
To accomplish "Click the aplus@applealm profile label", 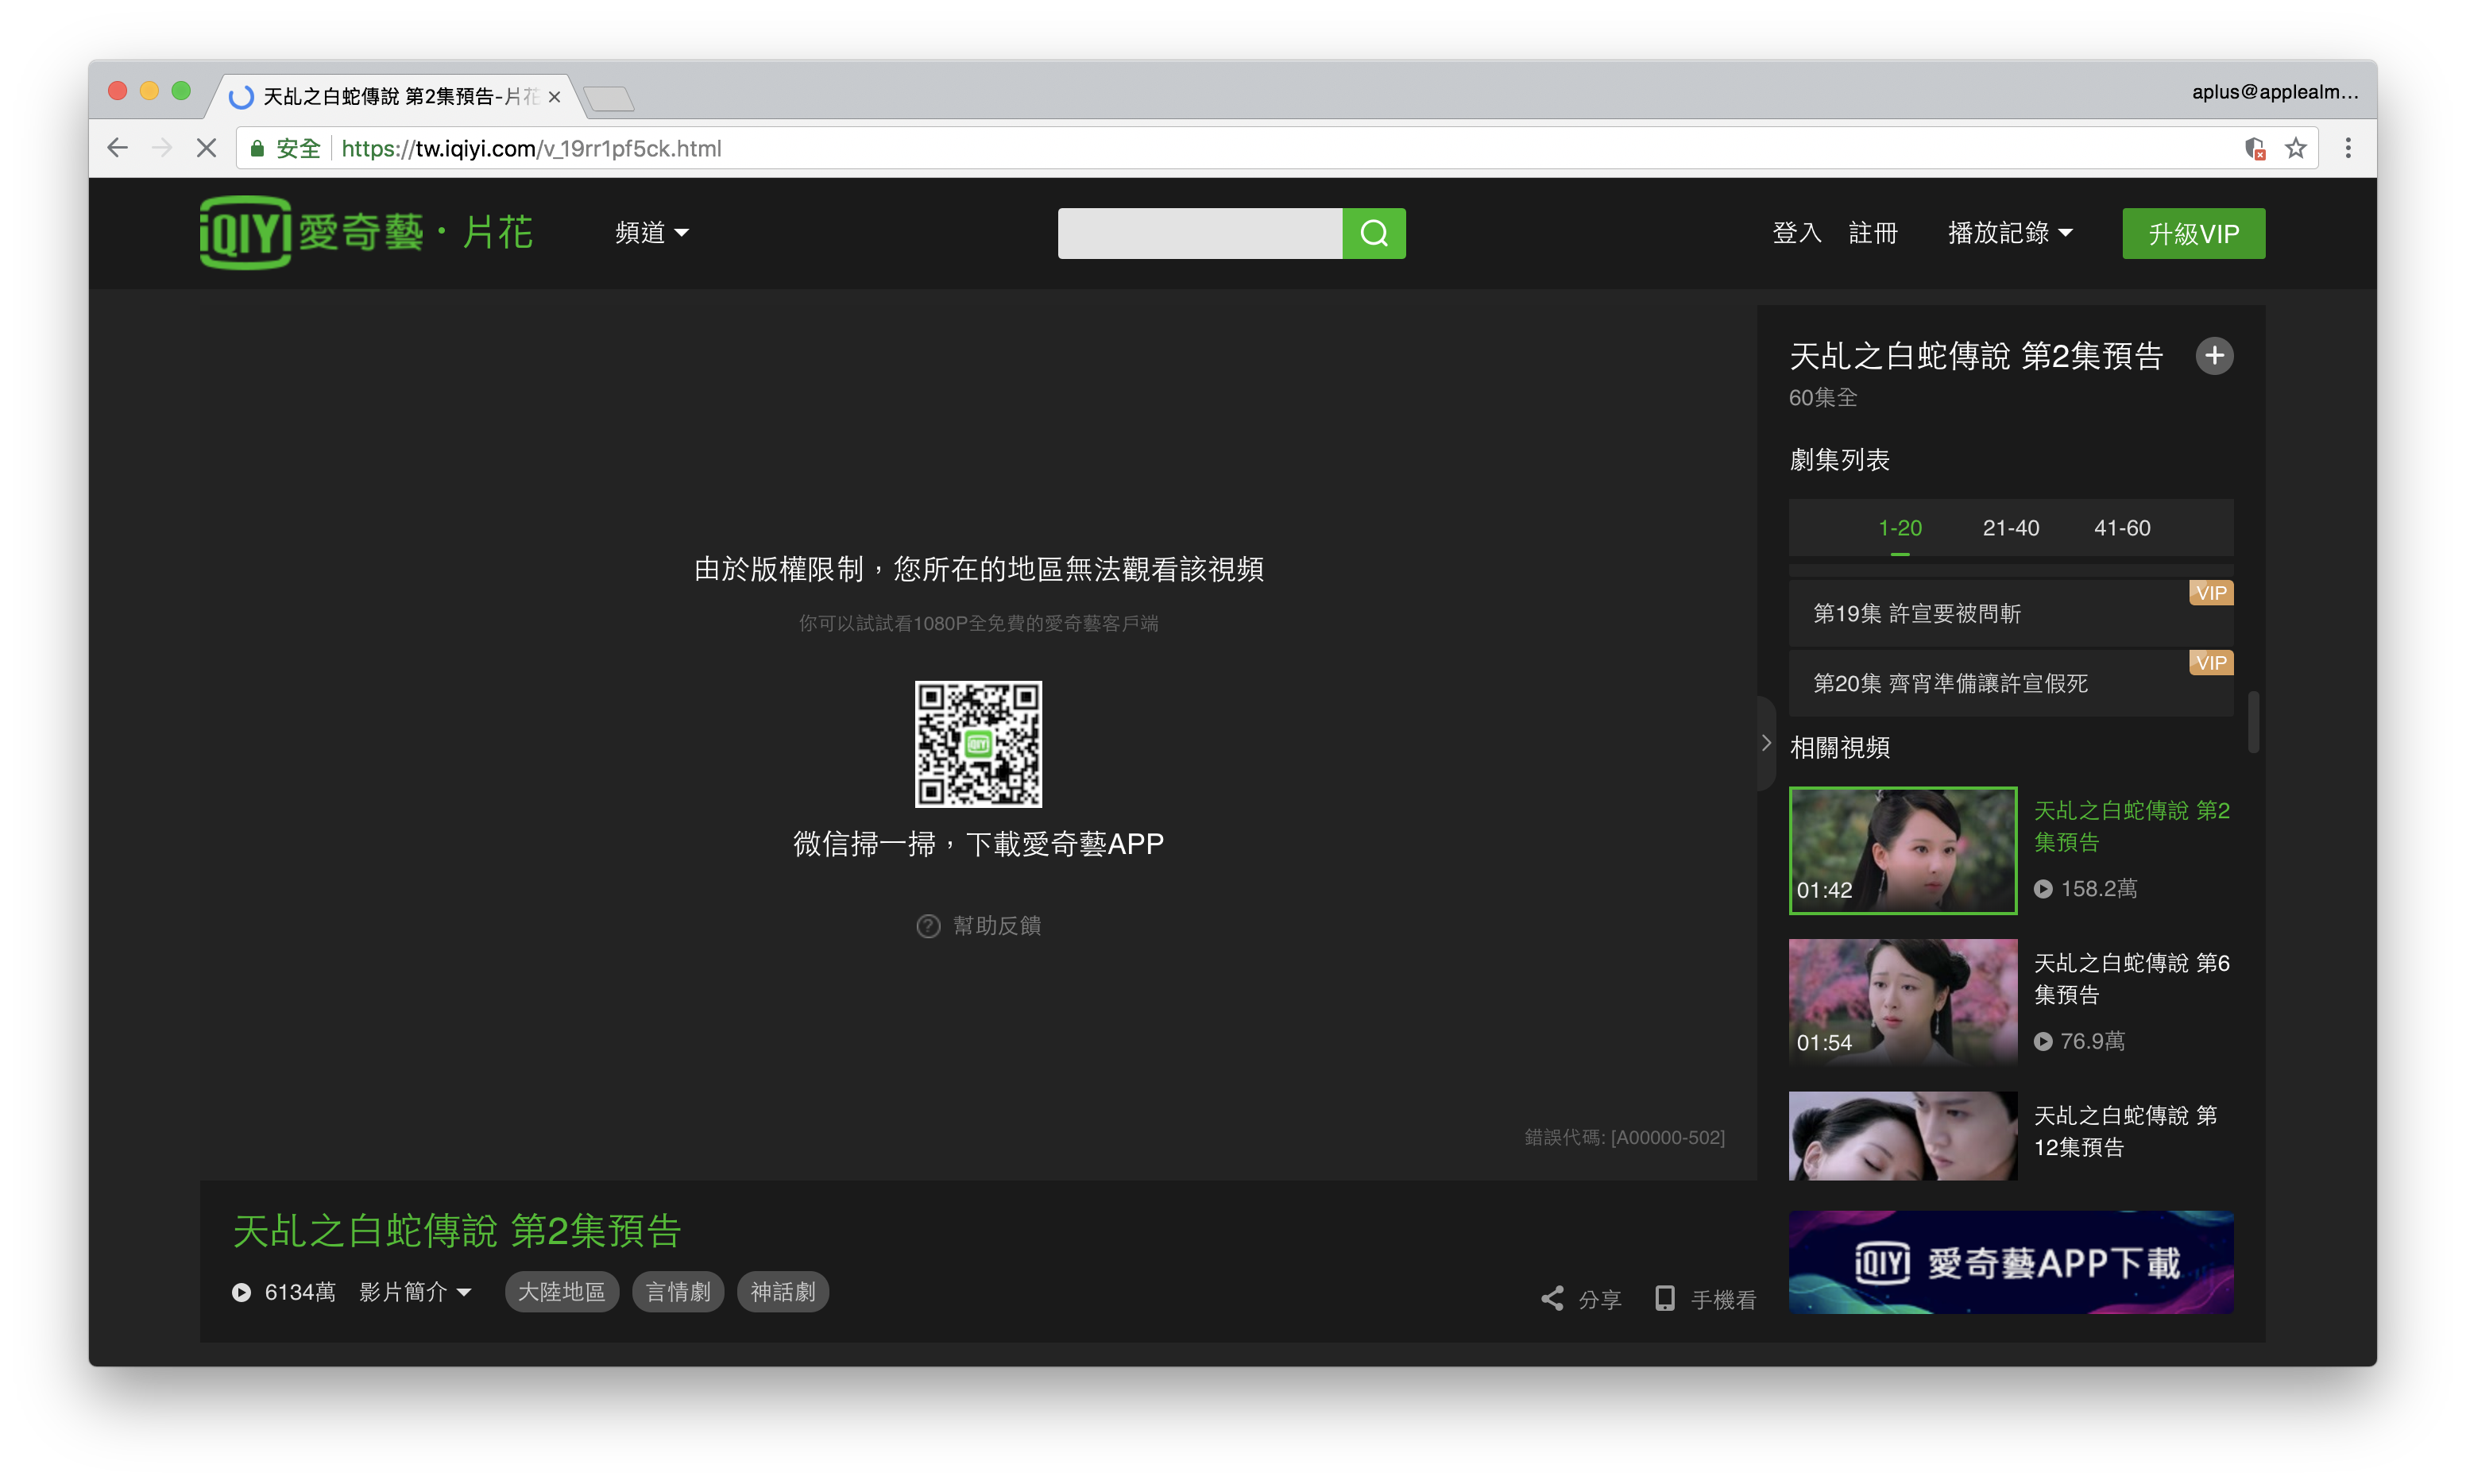I will pyautogui.click(x=2274, y=92).
